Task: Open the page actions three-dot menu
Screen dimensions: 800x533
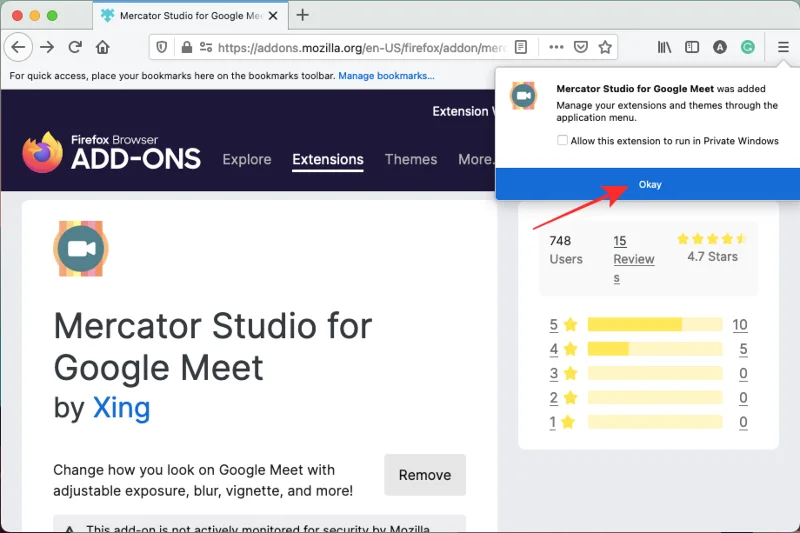Action: (x=556, y=47)
